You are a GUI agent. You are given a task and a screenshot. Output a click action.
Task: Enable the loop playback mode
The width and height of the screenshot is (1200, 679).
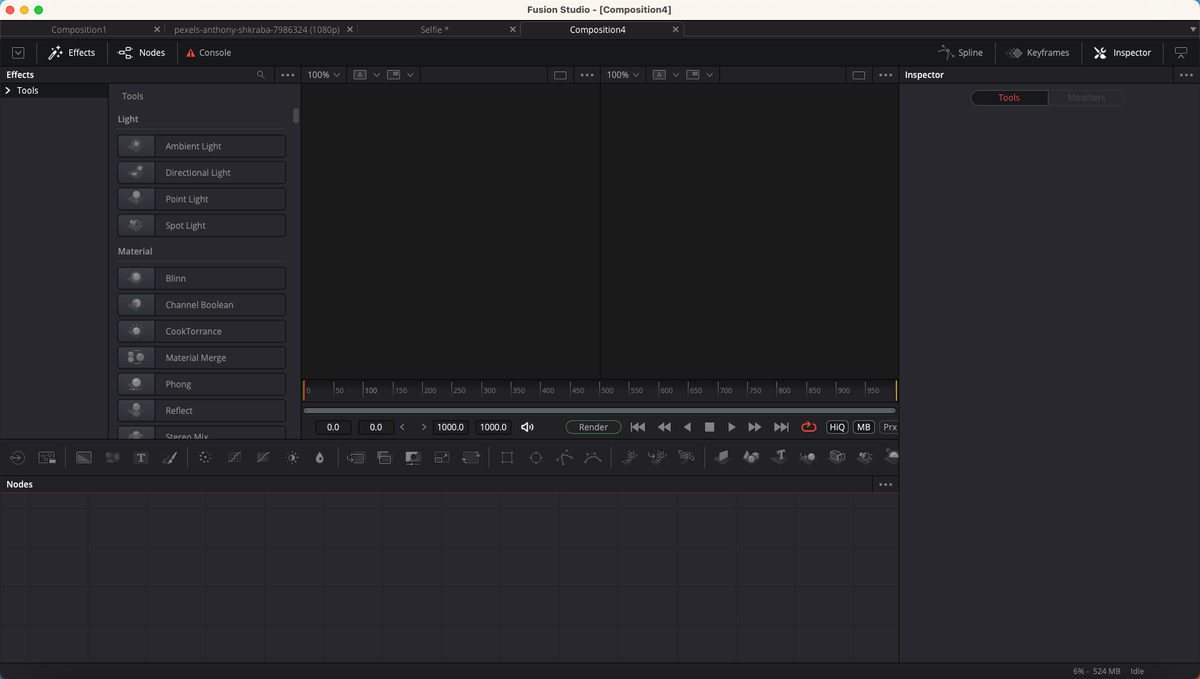point(809,427)
